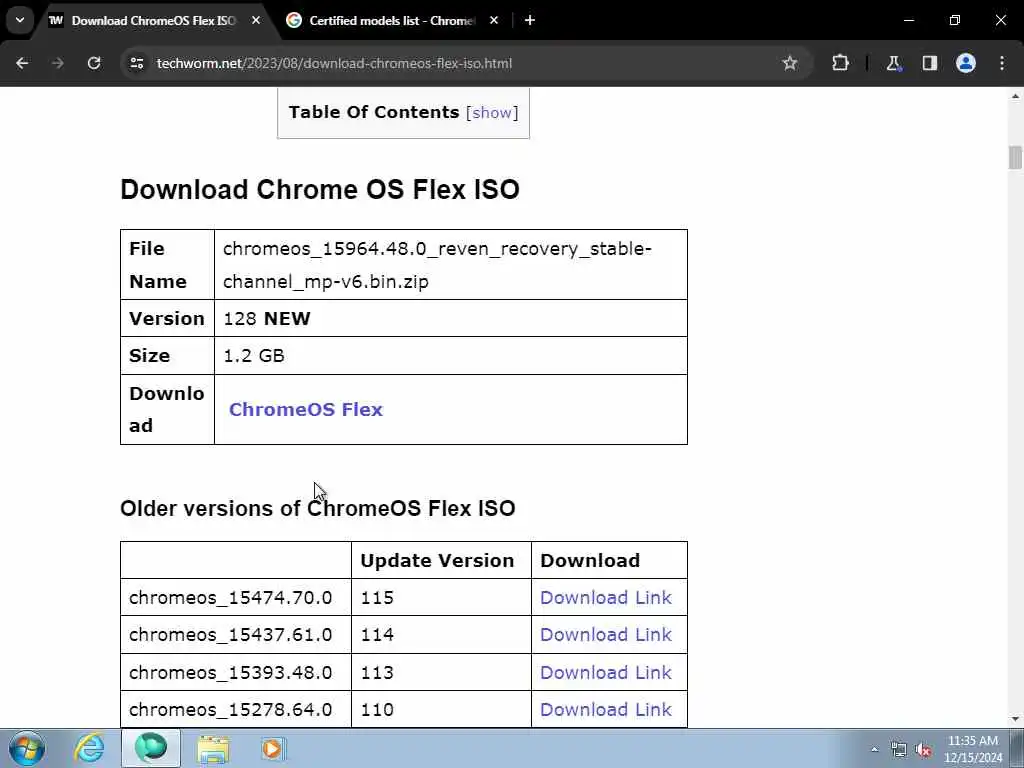Viewport: 1024px width, 768px height.
Task: Open Chrome Labs flask icon
Action: 893,63
